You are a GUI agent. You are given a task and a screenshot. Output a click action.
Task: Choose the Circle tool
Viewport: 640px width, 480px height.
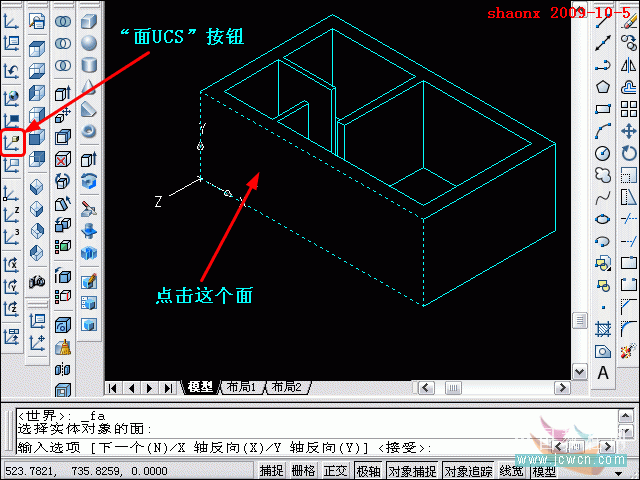click(603, 153)
